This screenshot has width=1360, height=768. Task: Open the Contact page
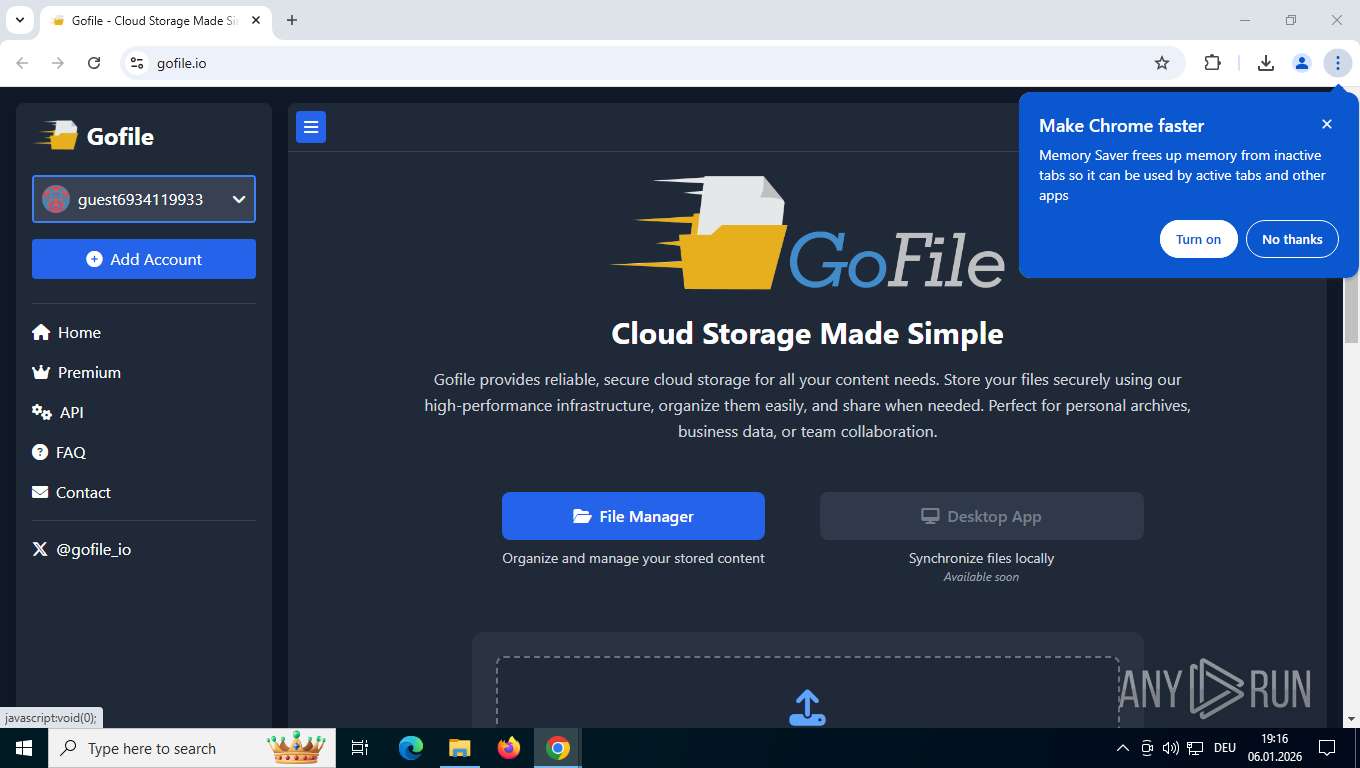pos(72,492)
